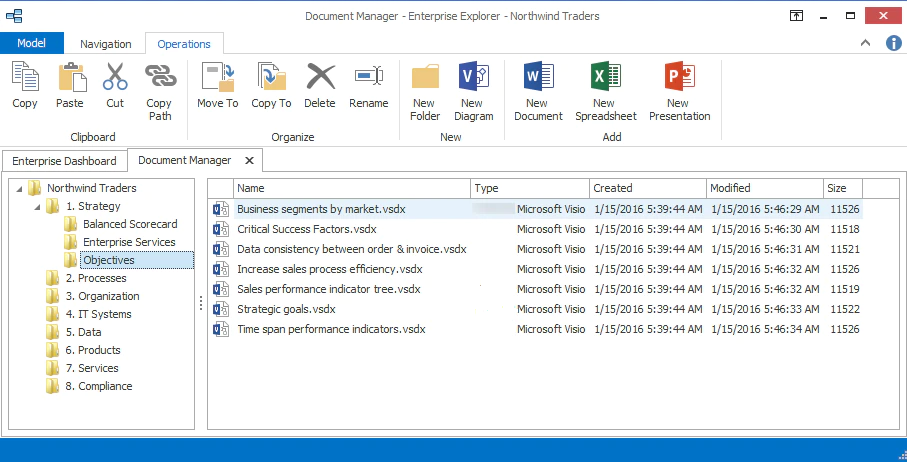Open the 7. Services folder
This screenshot has height=462, width=907.
(92, 368)
